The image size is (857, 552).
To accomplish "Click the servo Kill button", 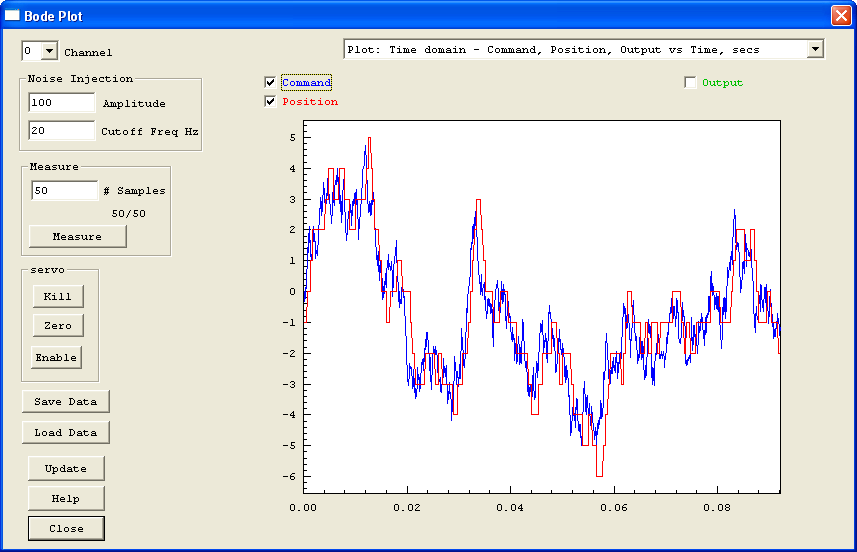I will click(x=57, y=296).
